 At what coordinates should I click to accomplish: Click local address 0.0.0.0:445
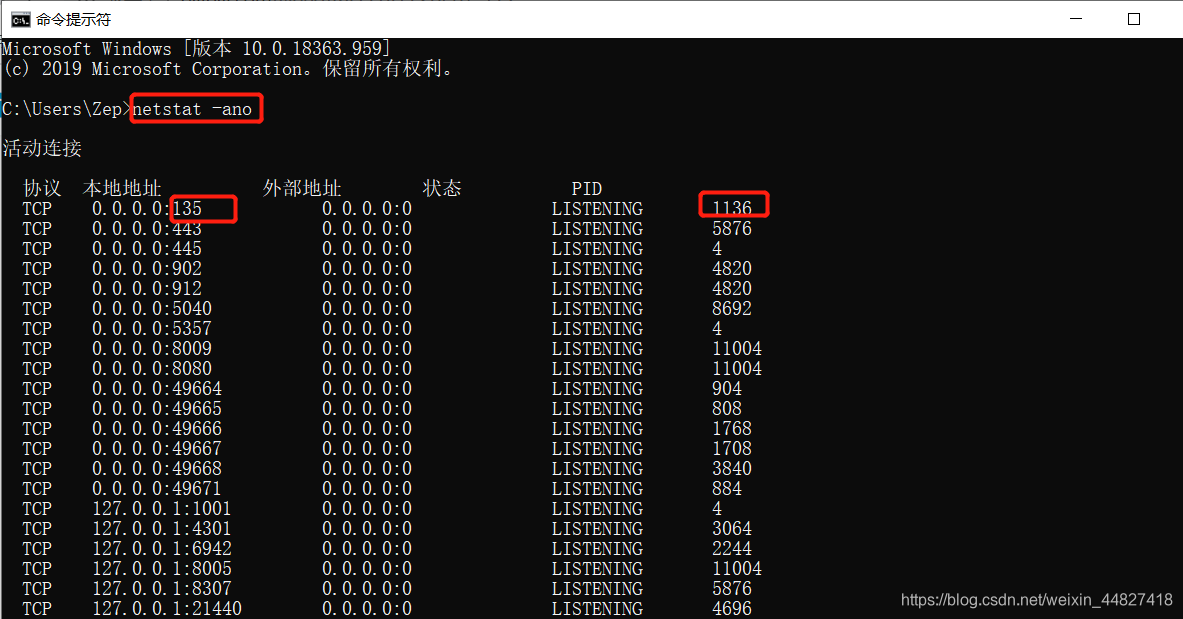(x=147, y=248)
